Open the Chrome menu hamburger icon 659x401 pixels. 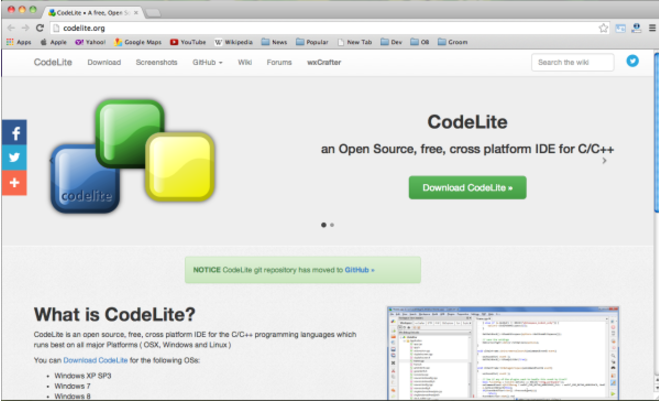click(x=652, y=28)
